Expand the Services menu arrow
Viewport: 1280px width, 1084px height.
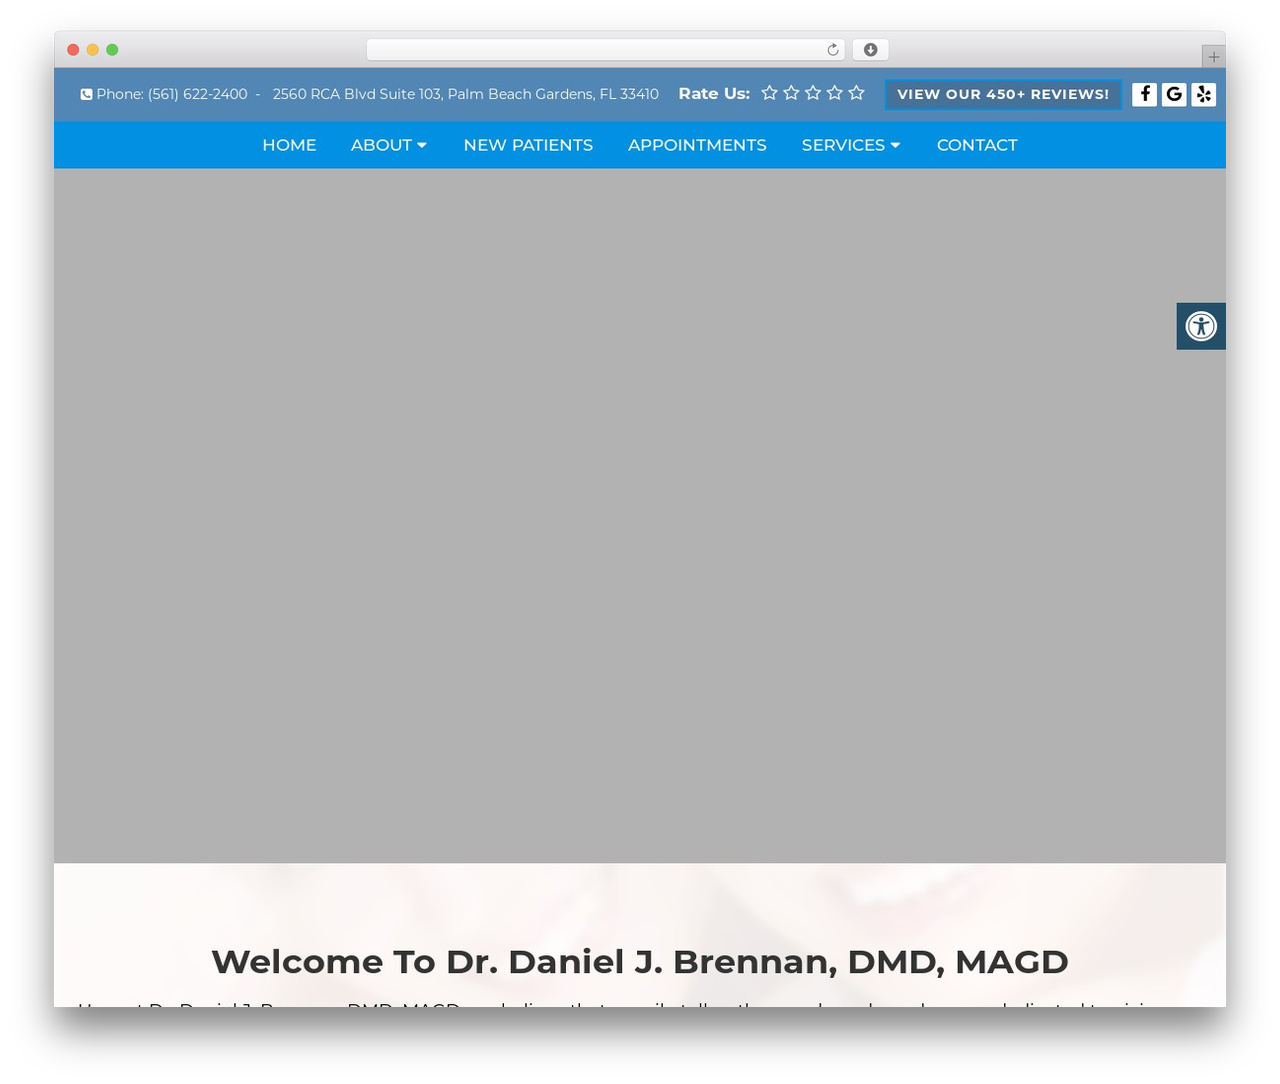[x=895, y=145]
